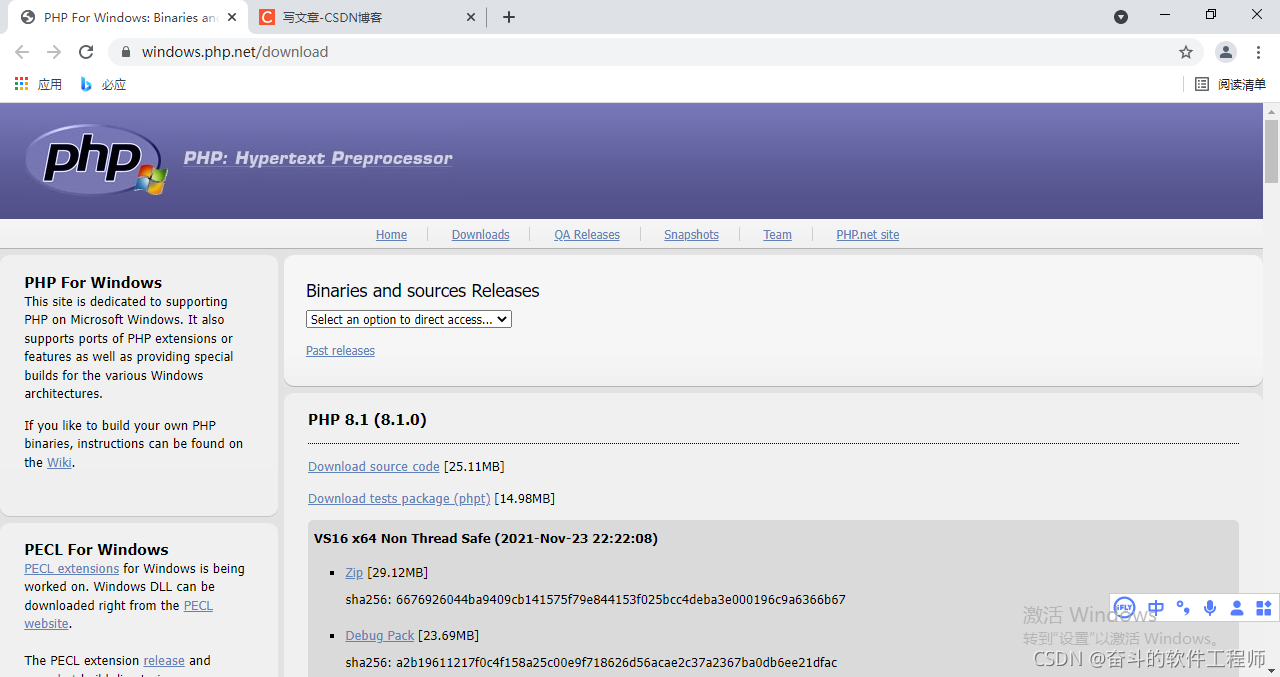
Task: Go back with the browser back arrow
Action: (22, 52)
